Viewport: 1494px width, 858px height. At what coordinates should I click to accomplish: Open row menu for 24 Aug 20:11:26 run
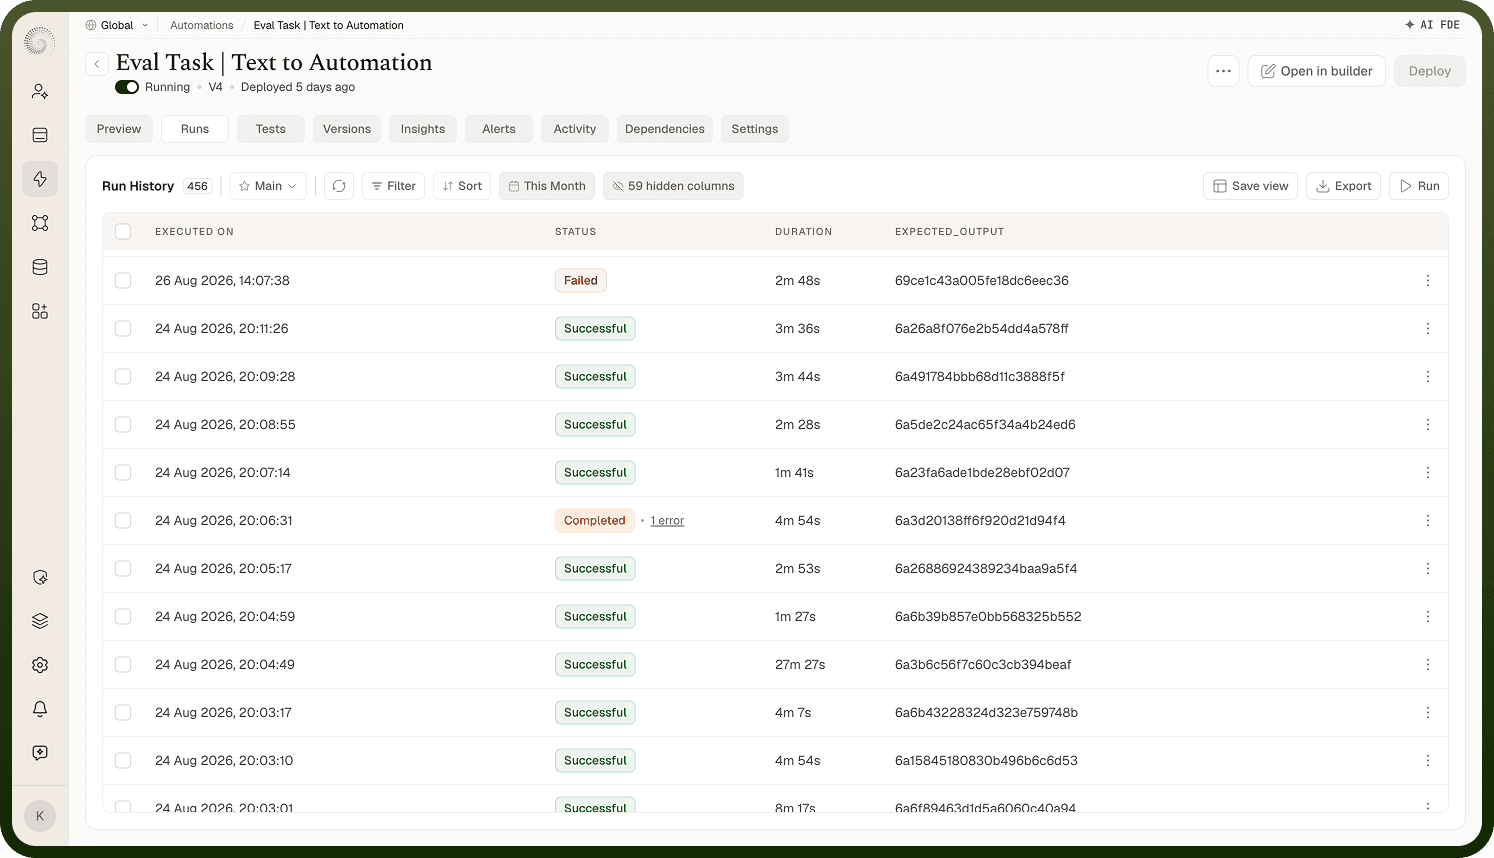pyautogui.click(x=1427, y=329)
